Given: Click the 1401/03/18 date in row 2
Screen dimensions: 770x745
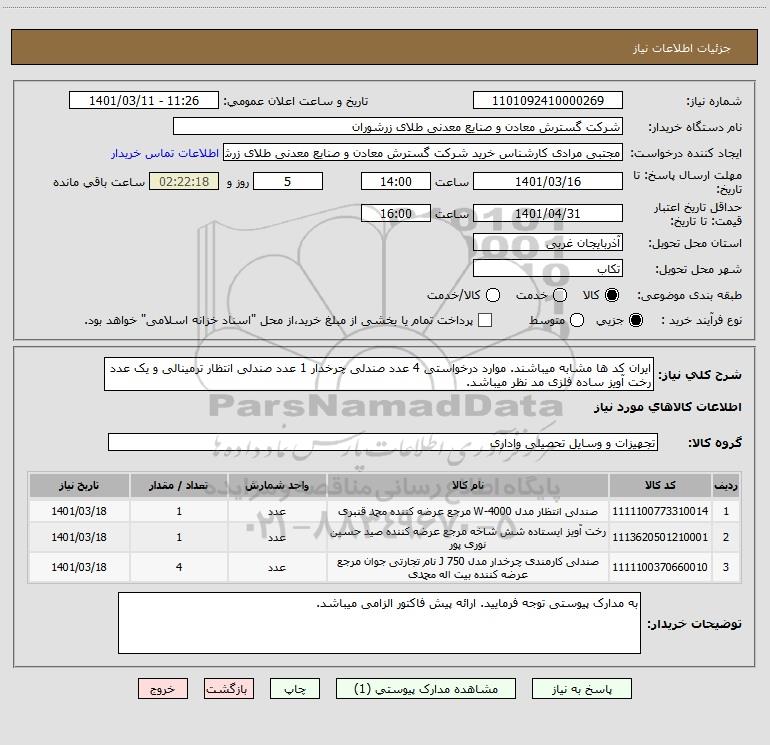Looking at the screenshot, I should point(79,537).
